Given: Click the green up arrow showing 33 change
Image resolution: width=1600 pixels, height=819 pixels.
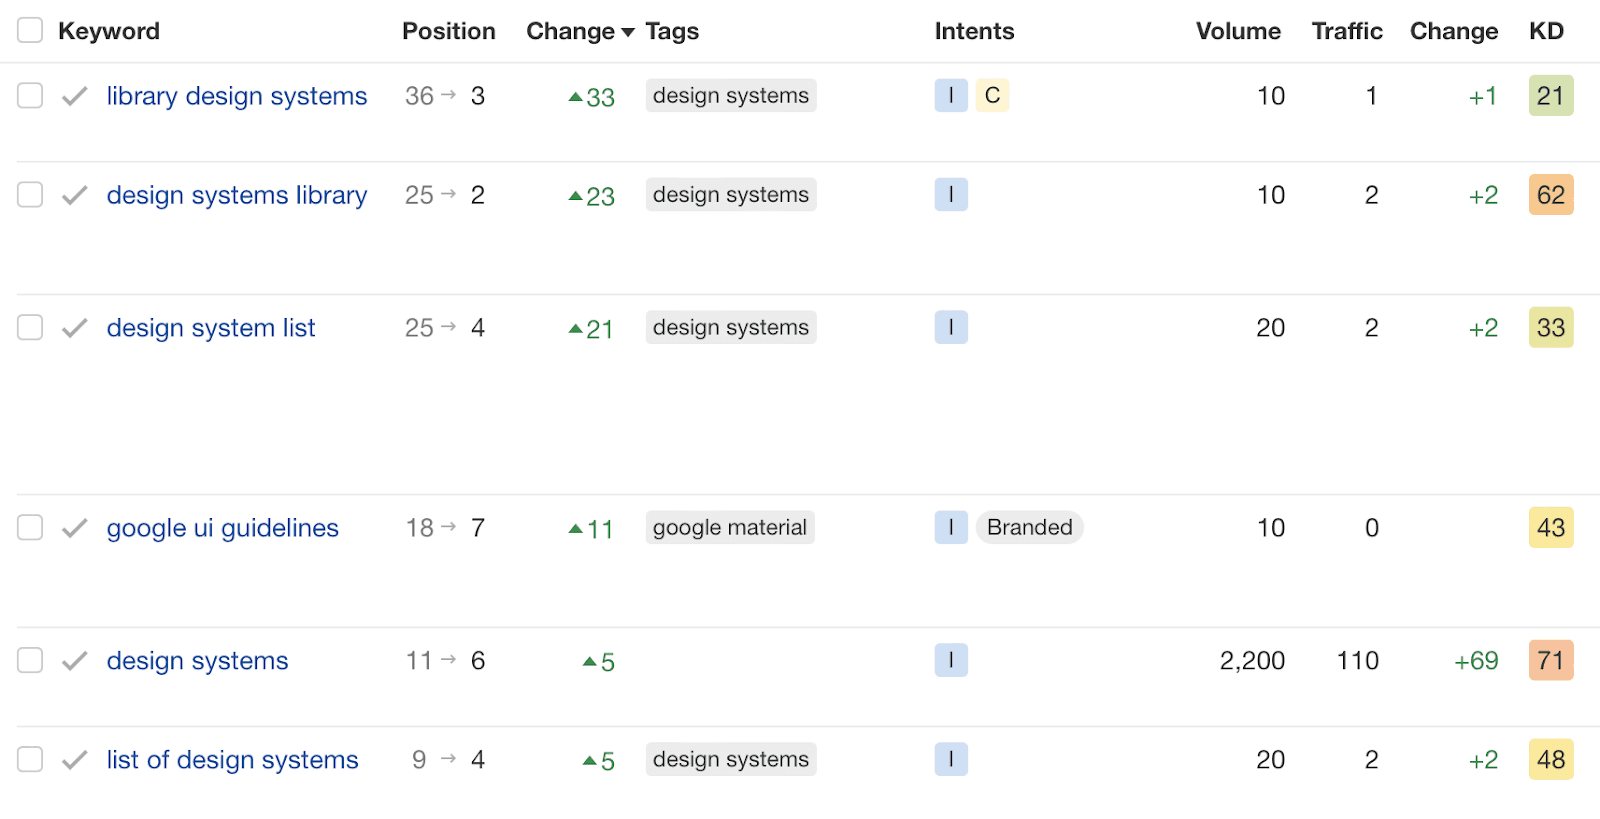Looking at the screenshot, I should pyautogui.click(x=575, y=97).
